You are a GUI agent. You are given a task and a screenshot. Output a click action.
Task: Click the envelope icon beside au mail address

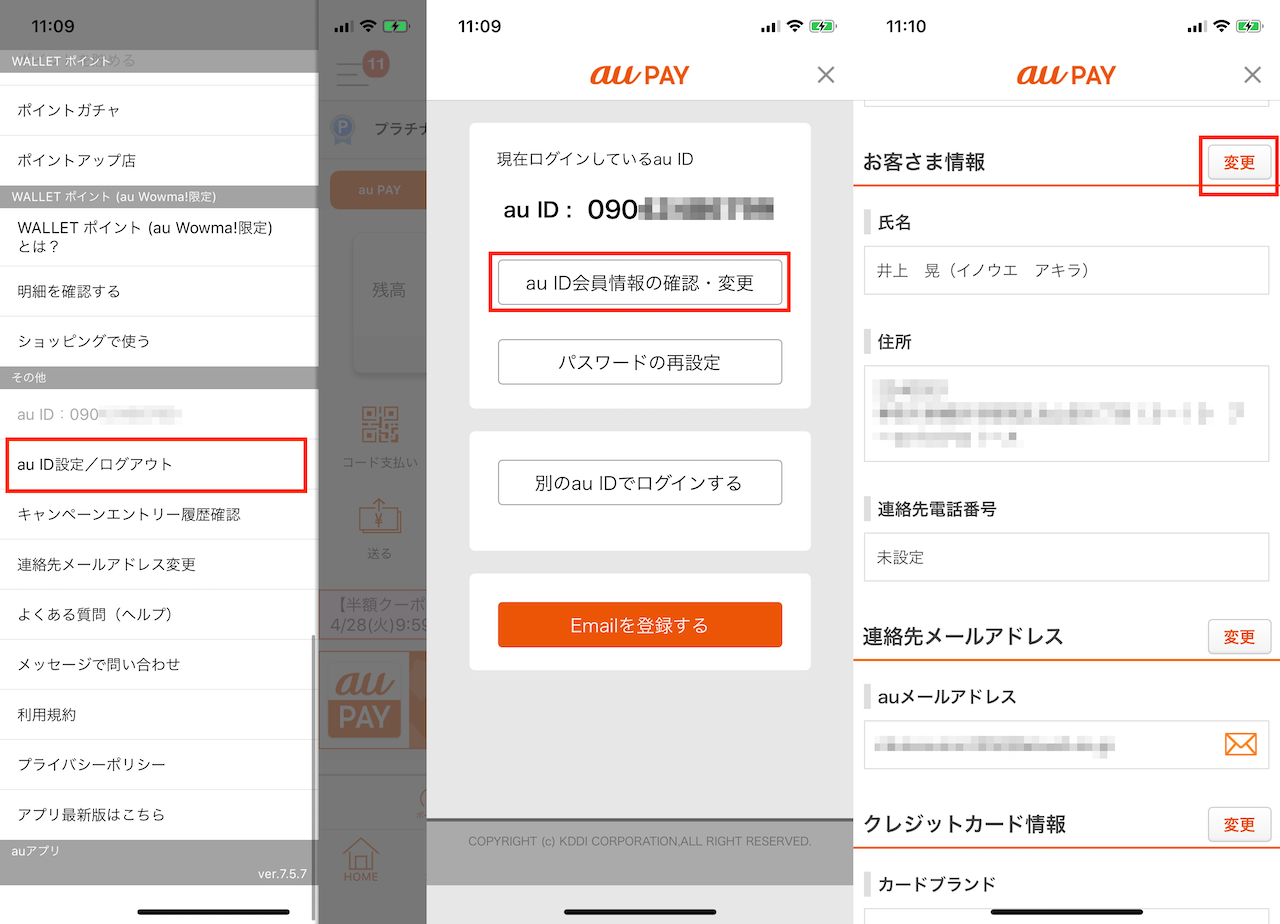coord(1240,744)
